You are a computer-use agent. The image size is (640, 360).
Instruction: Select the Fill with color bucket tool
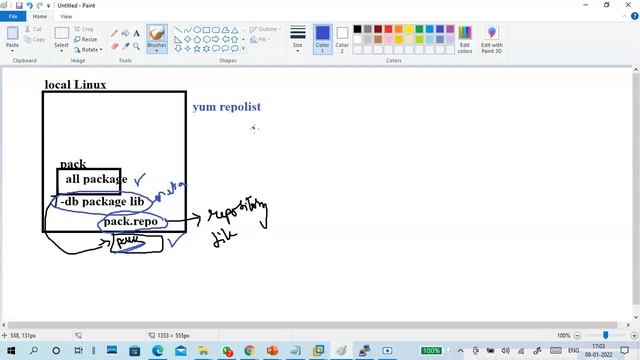(x=125, y=33)
